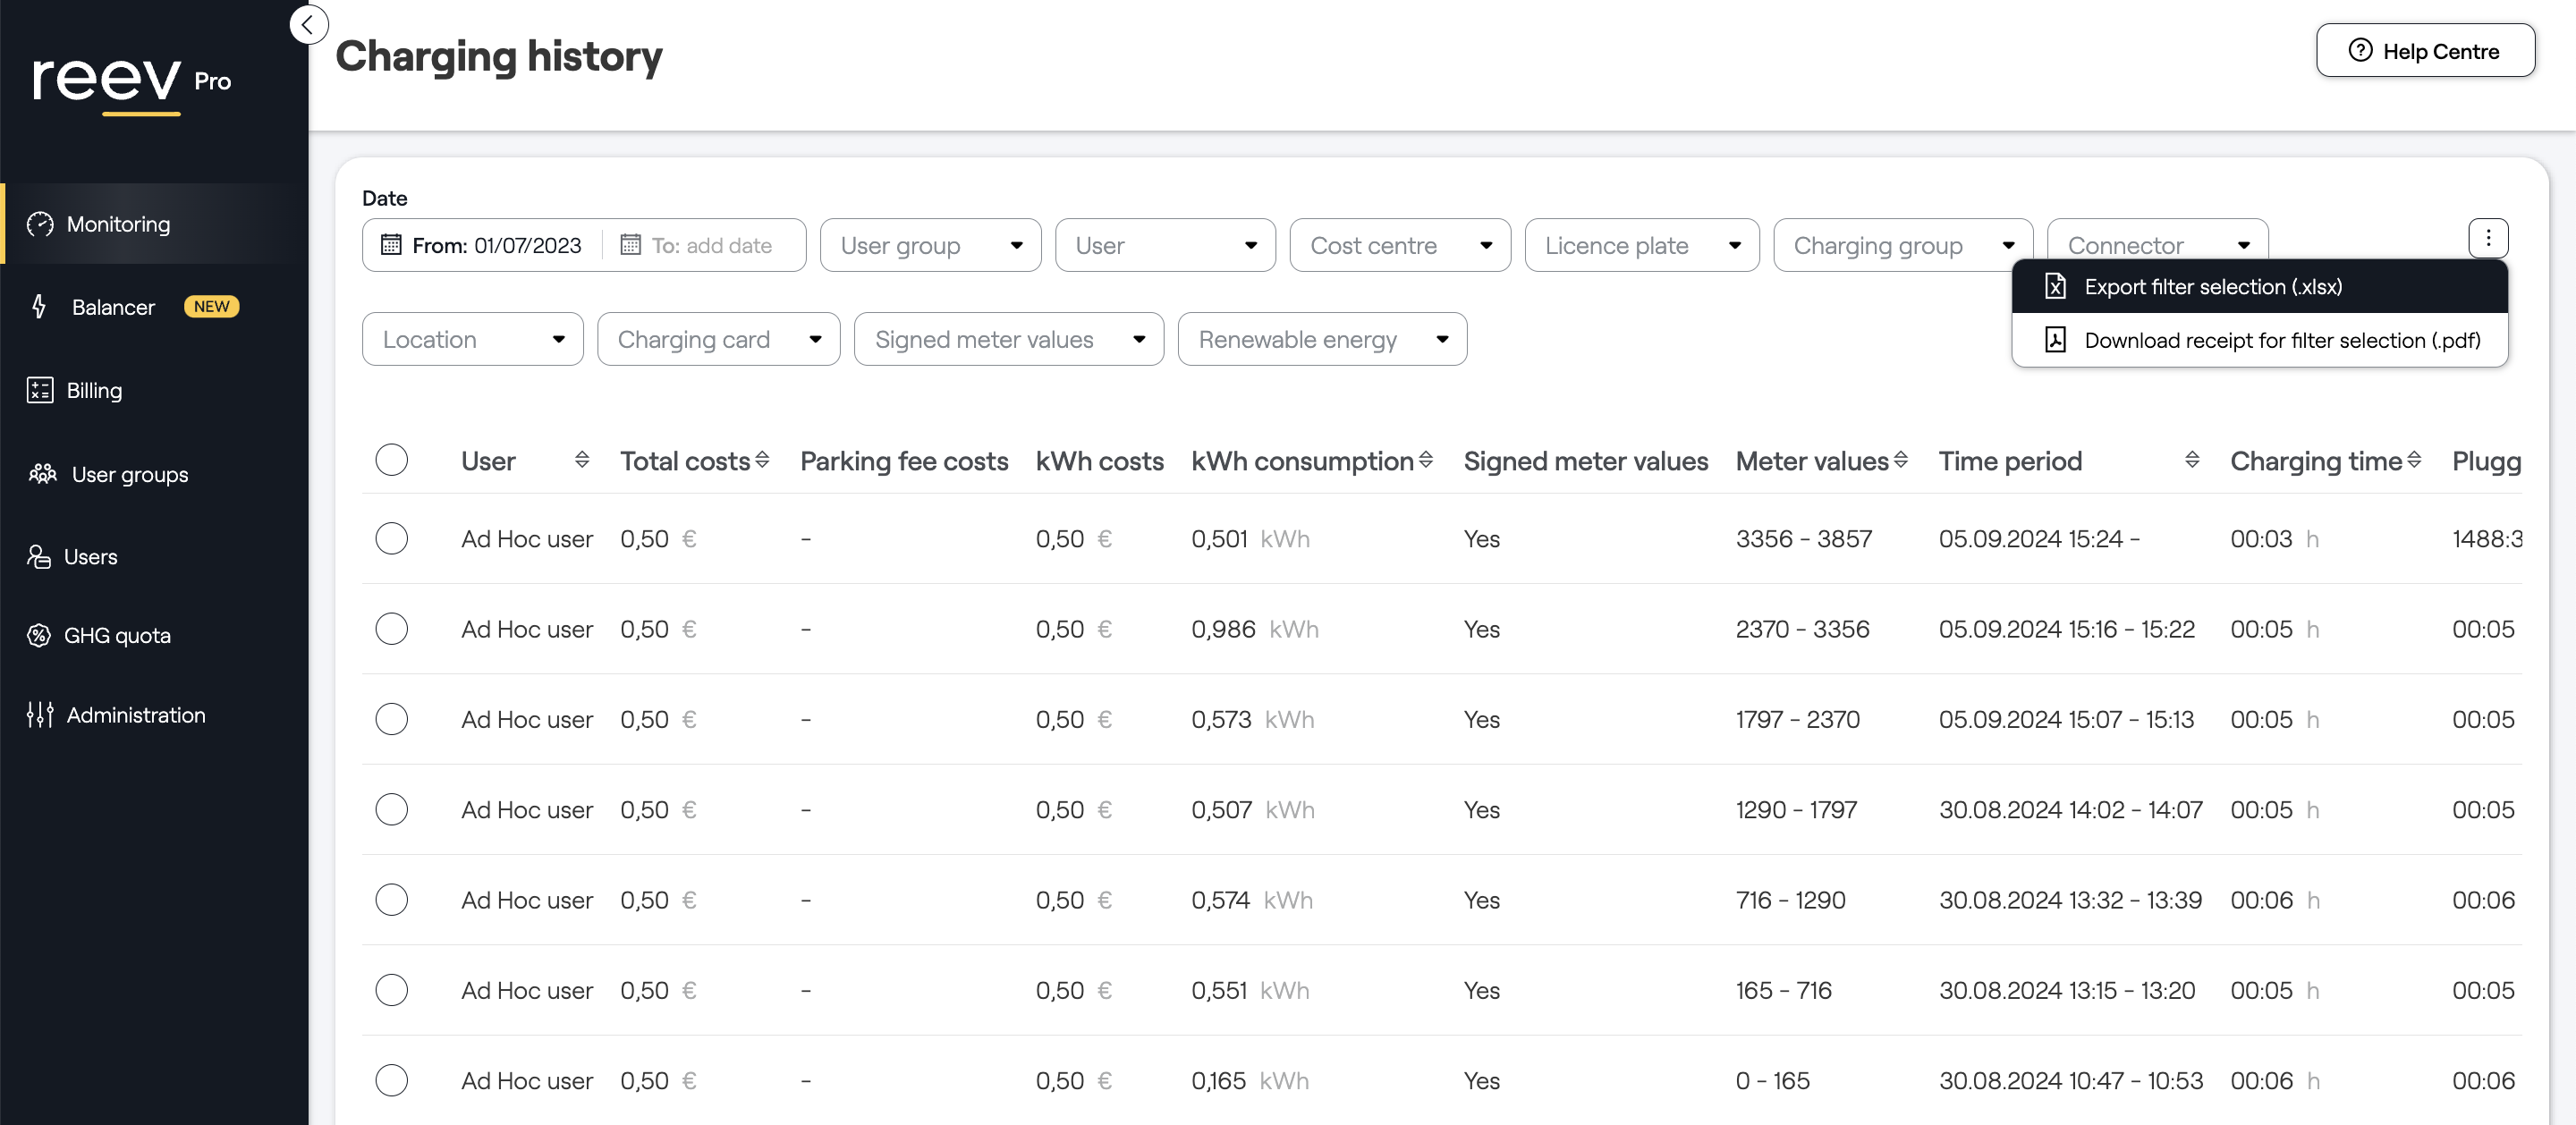This screenshot has width=2576, height=1125.
Task: Go to Billing in the sidebar
Action: (94, 391)
